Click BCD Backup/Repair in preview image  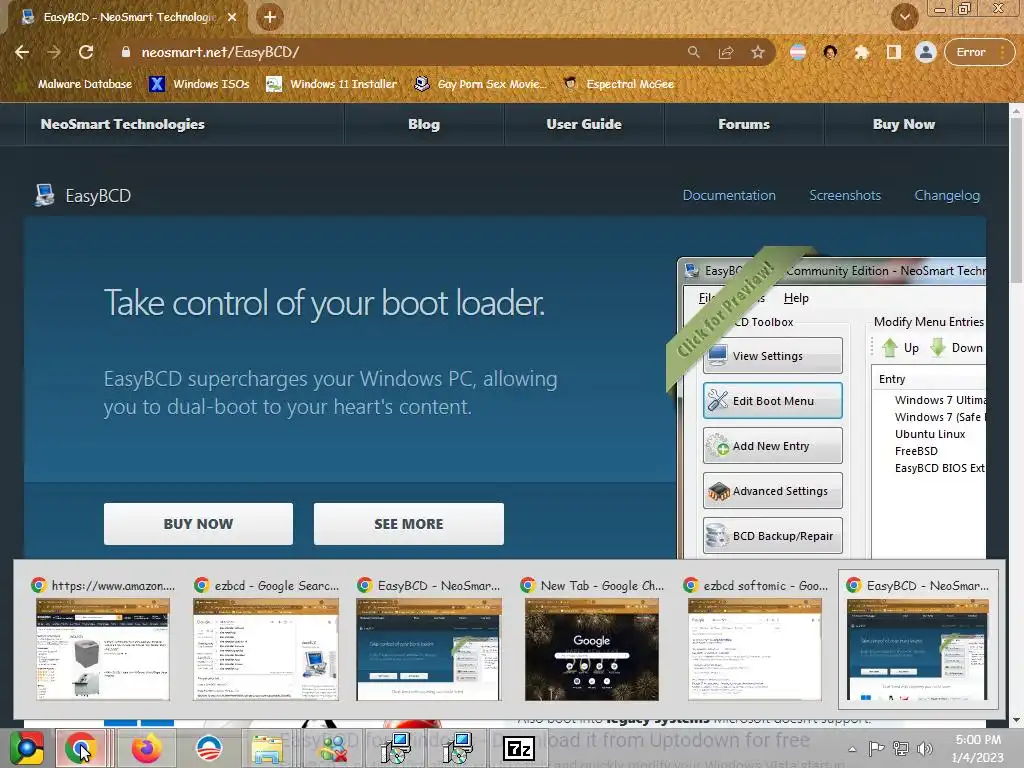point(773,536)
